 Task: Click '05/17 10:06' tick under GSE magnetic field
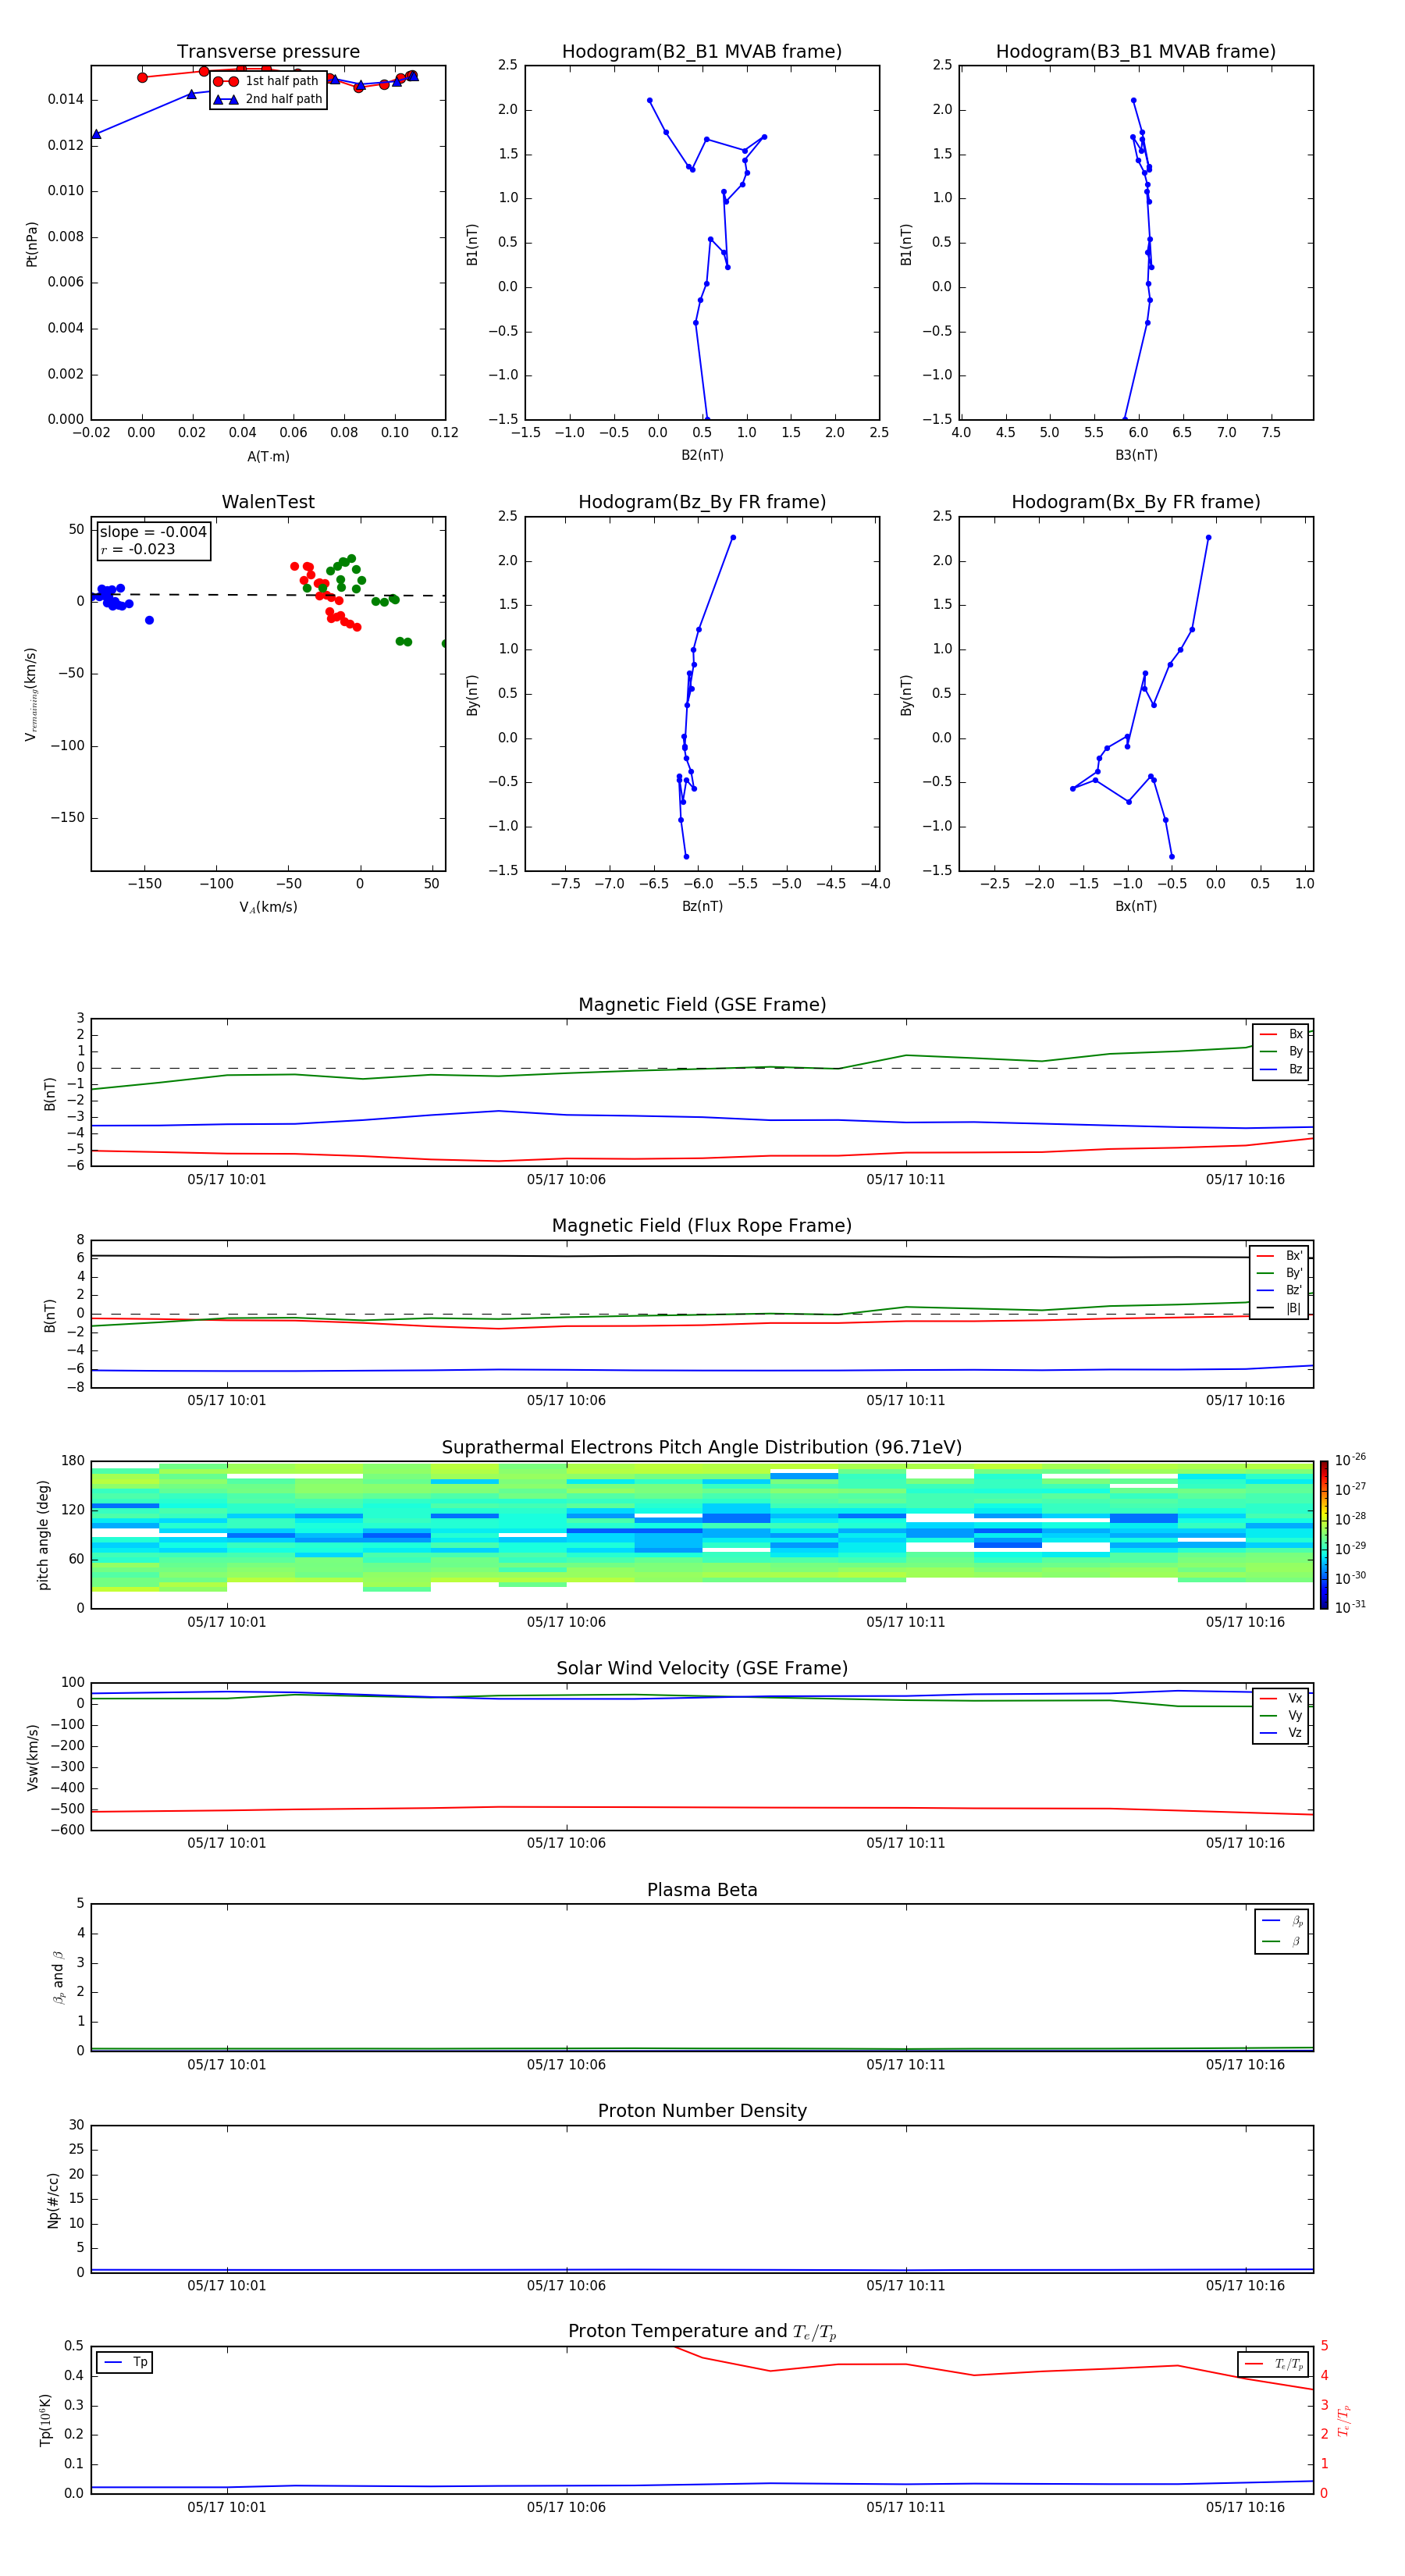tap(566, 1180)
